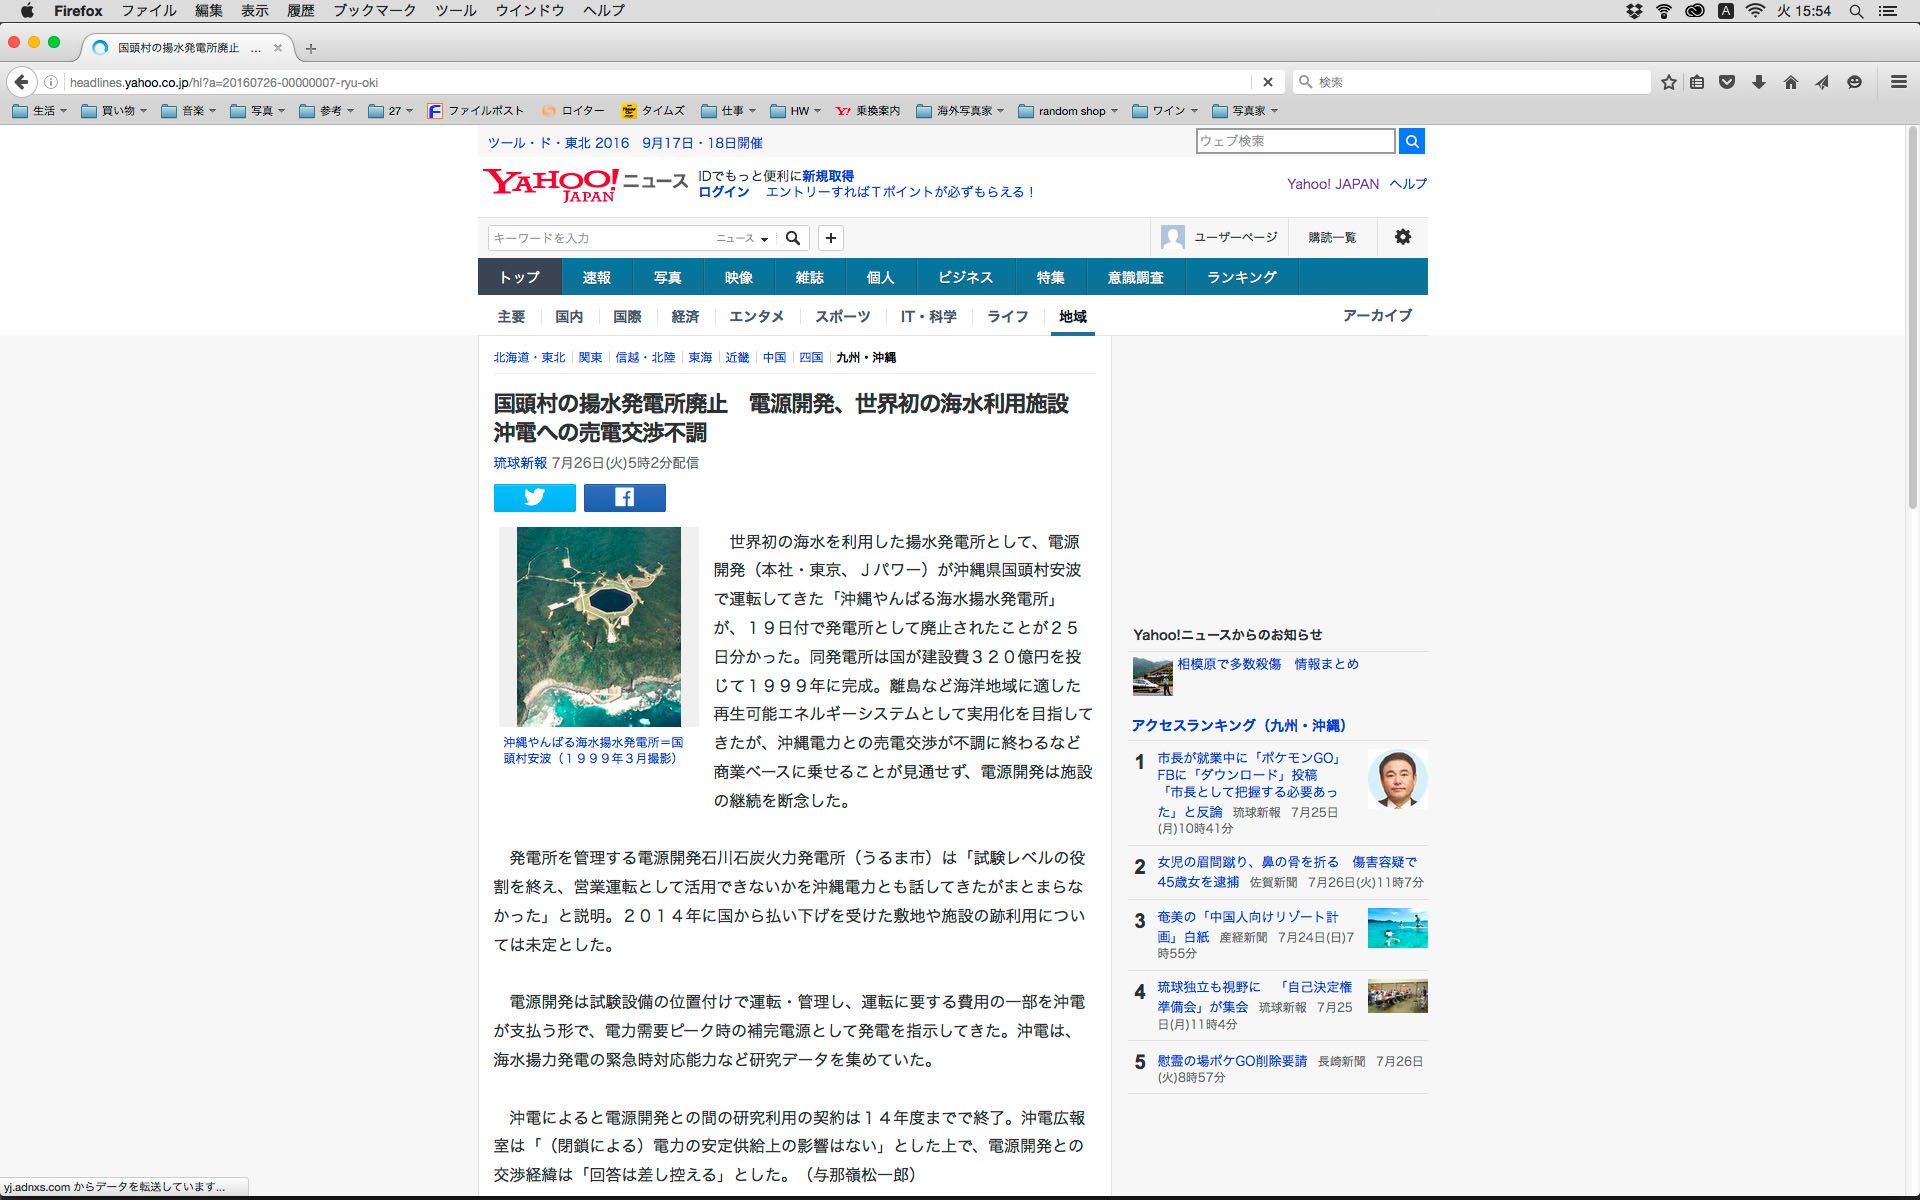Open Yahoo News settings gear

(x=1402, y=237)
